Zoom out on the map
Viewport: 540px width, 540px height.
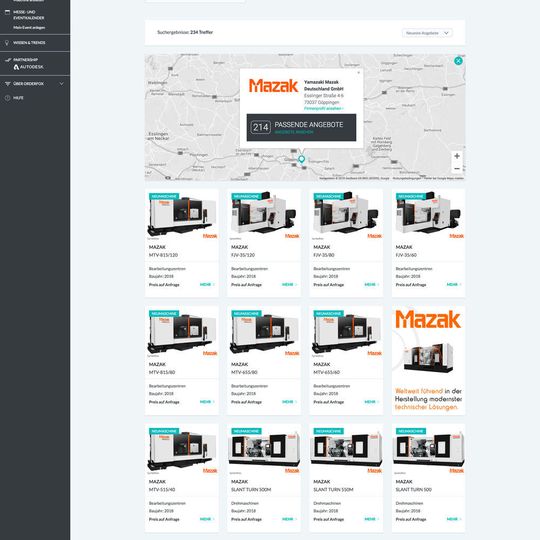pos(457,168)
